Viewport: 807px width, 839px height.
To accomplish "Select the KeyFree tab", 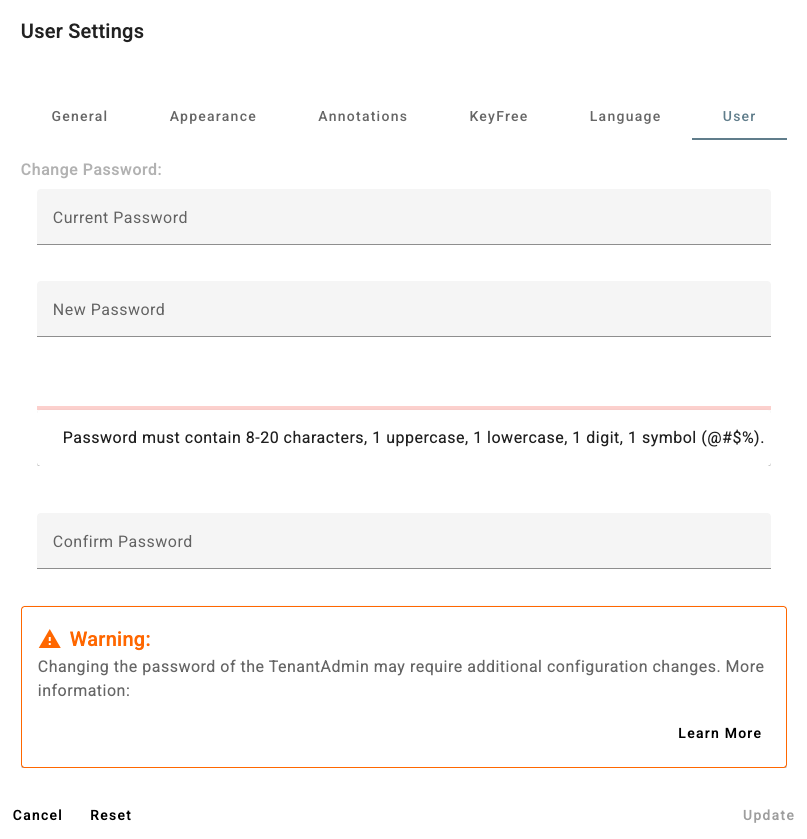I will pos(498,116).
